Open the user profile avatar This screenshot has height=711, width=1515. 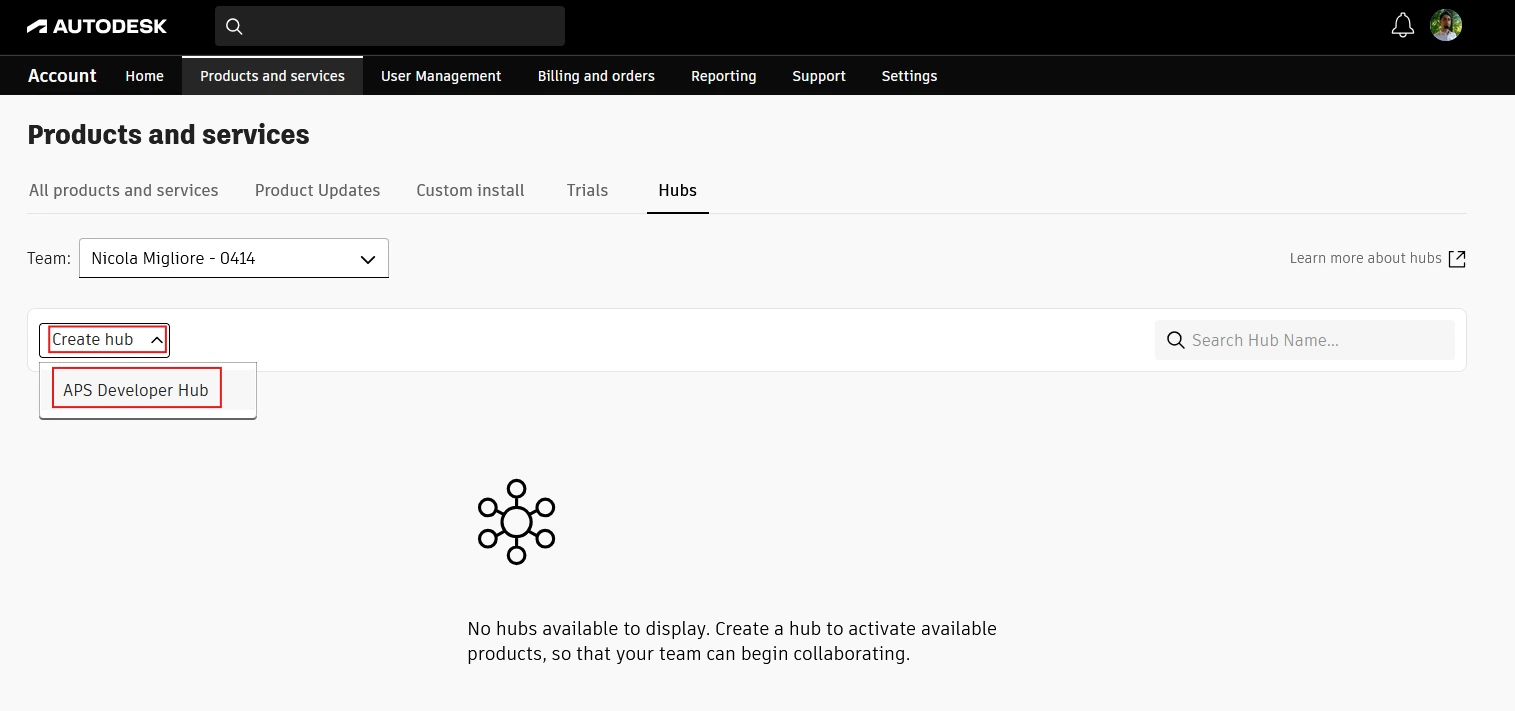click(x=1446, y=26)
